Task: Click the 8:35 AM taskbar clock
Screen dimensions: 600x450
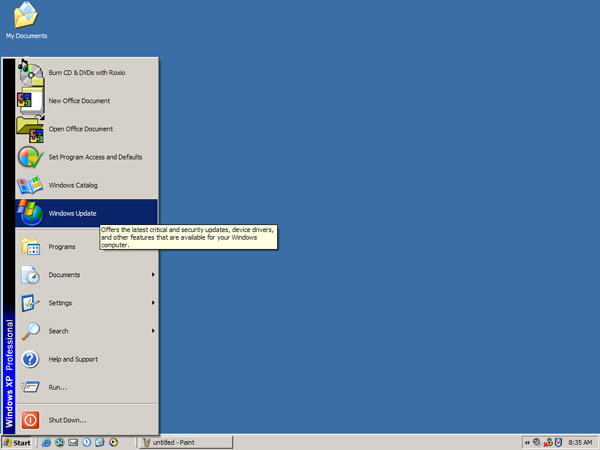Action: (x=580, y=443)
